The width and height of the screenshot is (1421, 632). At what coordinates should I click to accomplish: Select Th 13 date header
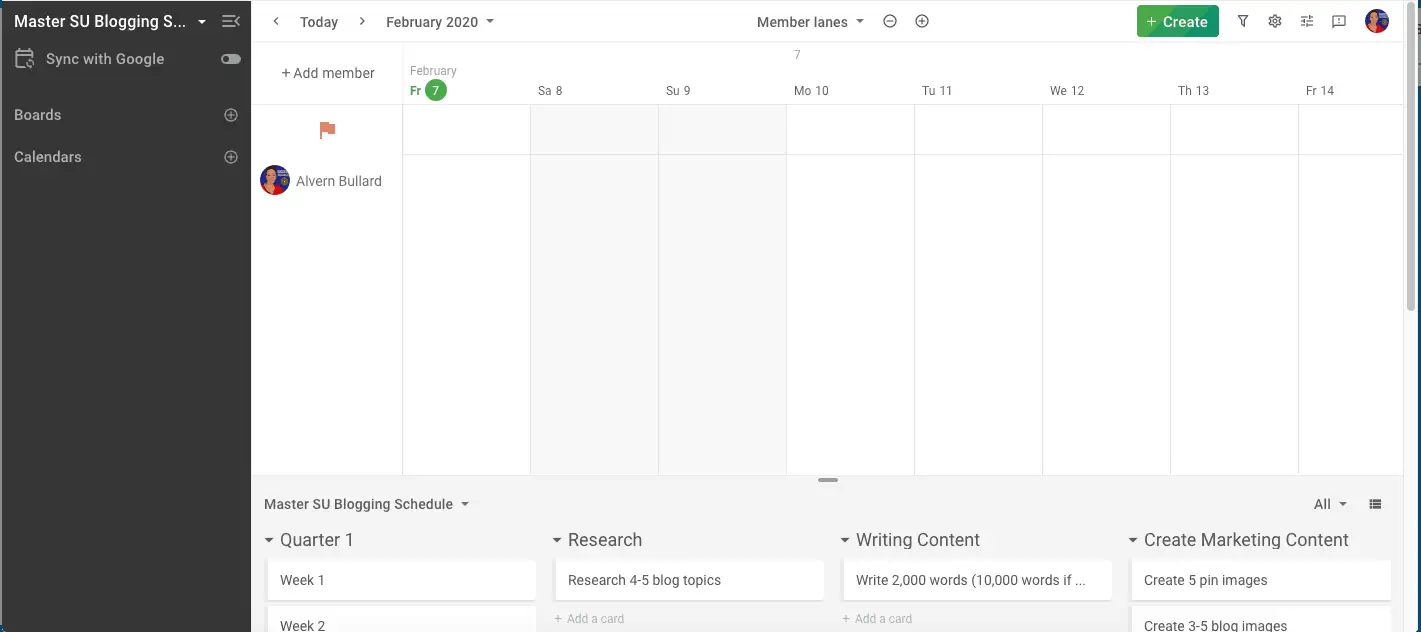[x=1193, y=91]
